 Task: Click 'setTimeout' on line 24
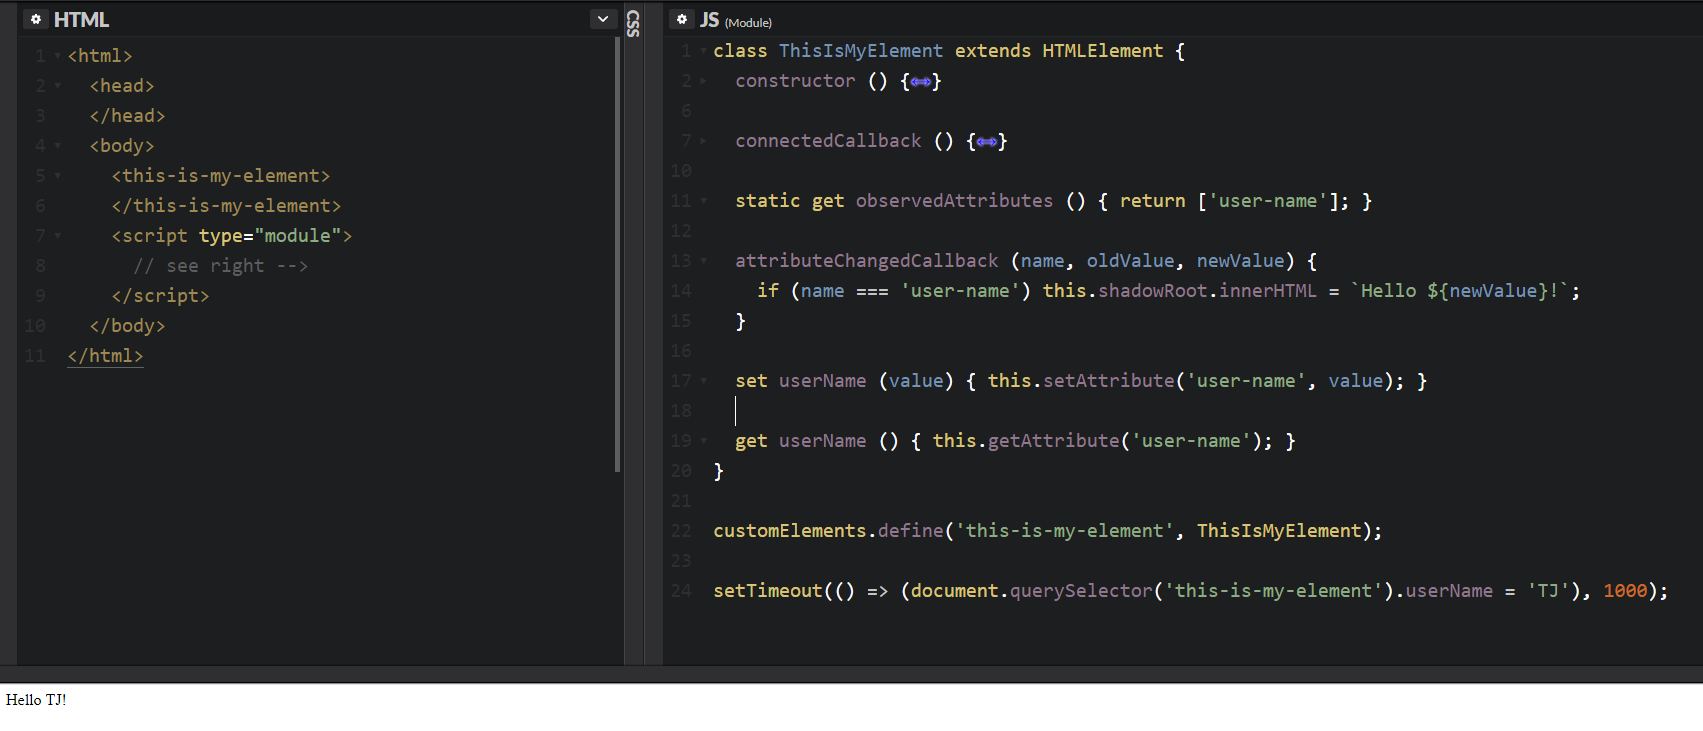768,591
